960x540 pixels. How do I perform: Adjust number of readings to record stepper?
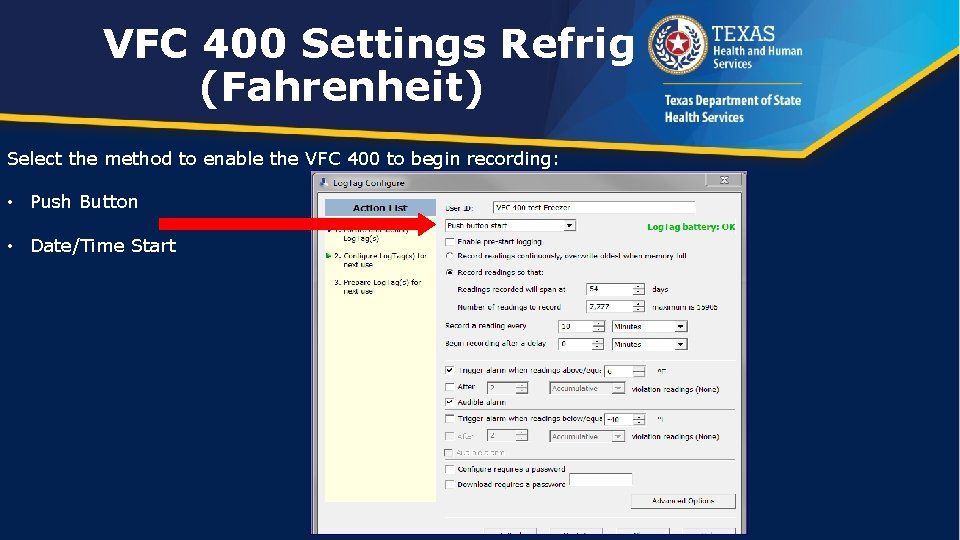point(639,306)
